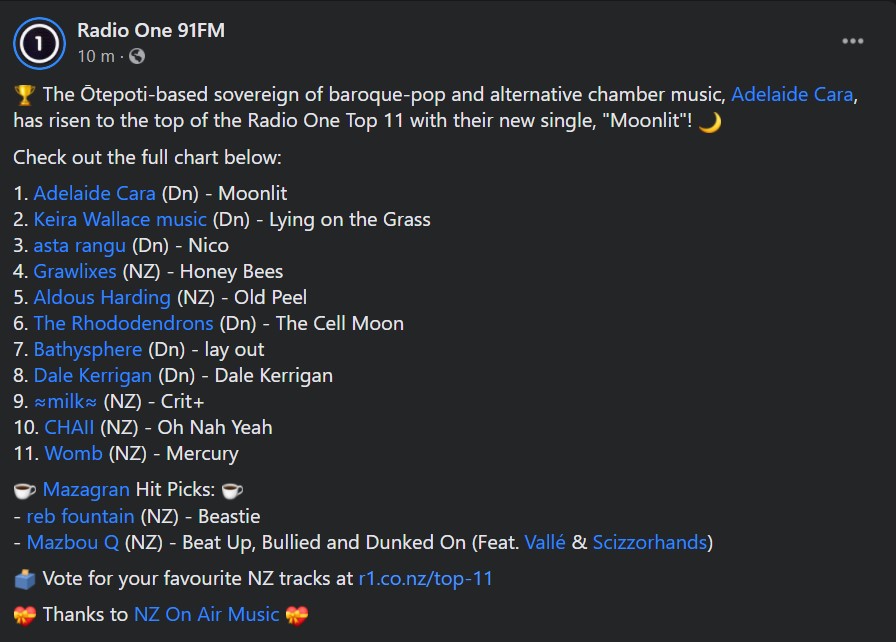Open The Rhododendrons band link
Image resolution: width=896 pixels, height=642 pixels.
tap(123, 323)
